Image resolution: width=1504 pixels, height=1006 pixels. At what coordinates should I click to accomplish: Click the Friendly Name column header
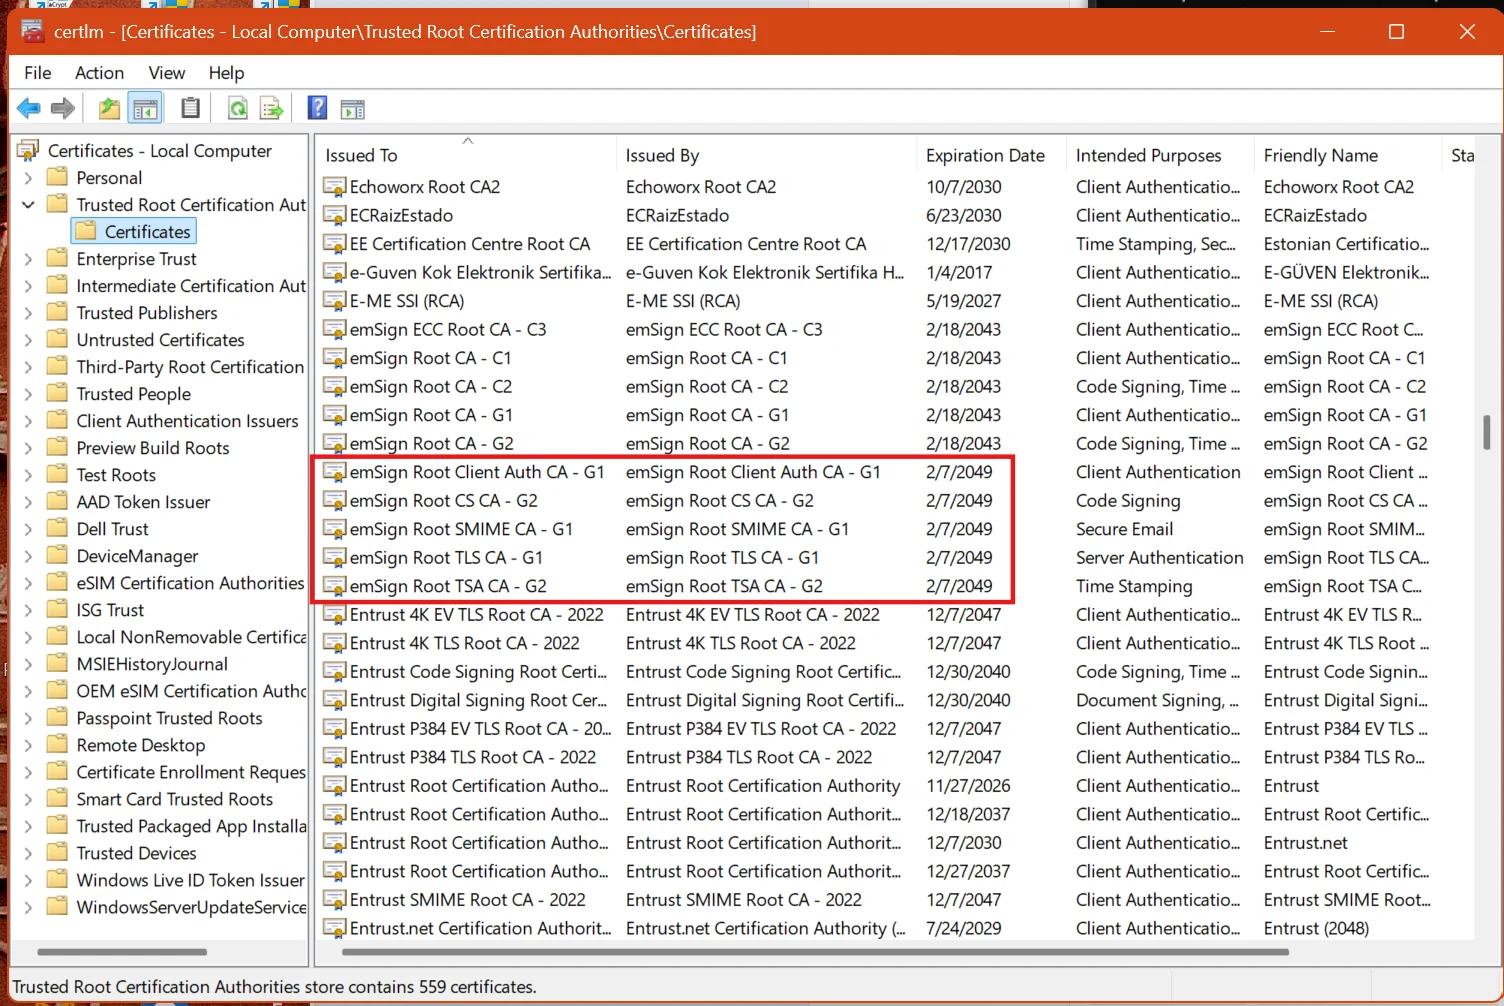coord(1348,155)
